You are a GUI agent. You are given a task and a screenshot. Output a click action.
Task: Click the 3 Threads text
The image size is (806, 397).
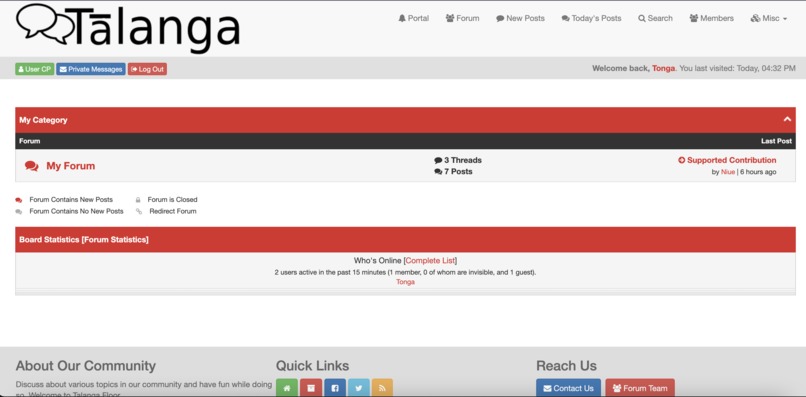[463, 160]
